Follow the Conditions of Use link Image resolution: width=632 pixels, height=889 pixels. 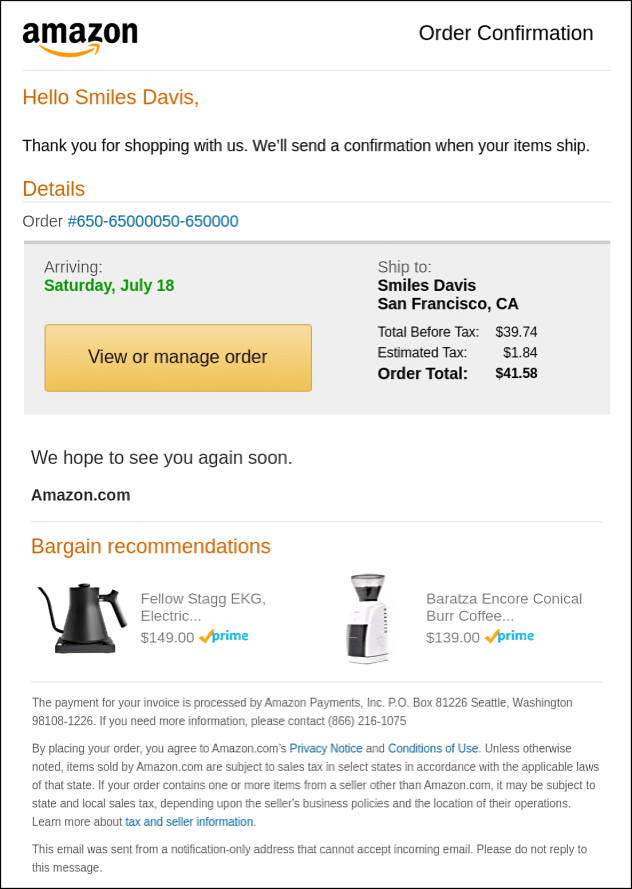click(433, 748)
